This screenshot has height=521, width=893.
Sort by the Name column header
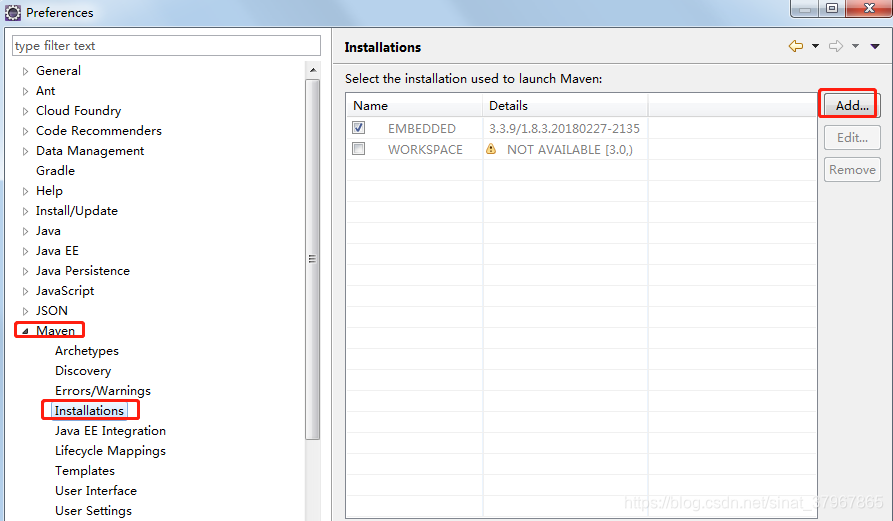[x=414, y=105]
